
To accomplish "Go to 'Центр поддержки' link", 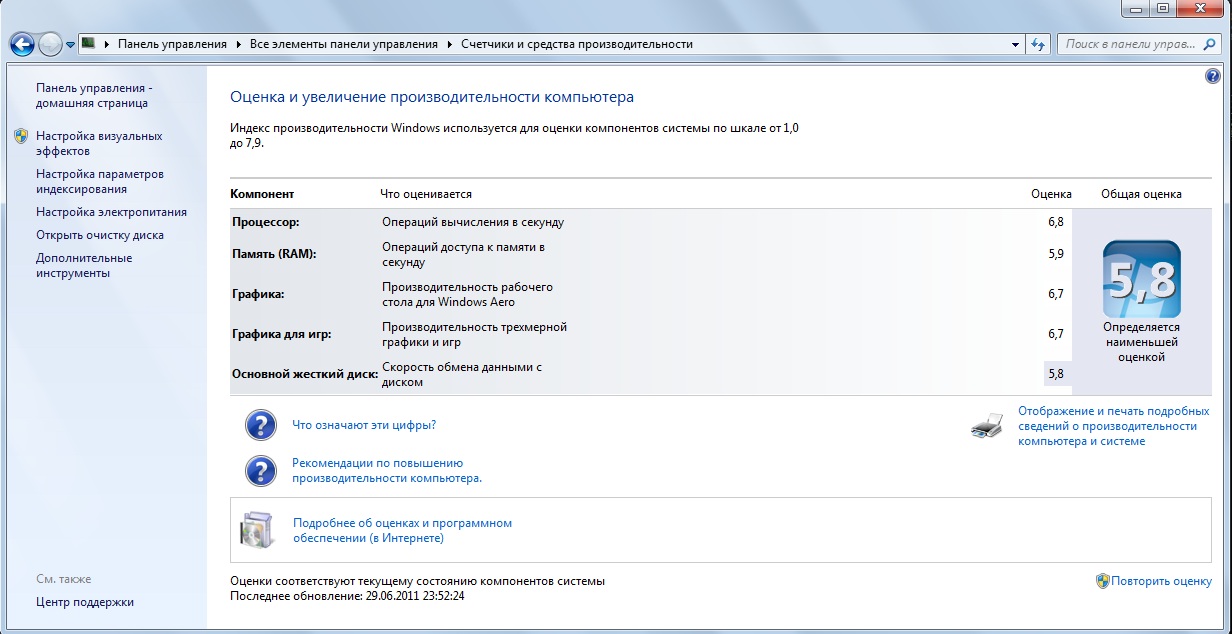I will click(x=84, y=602).
